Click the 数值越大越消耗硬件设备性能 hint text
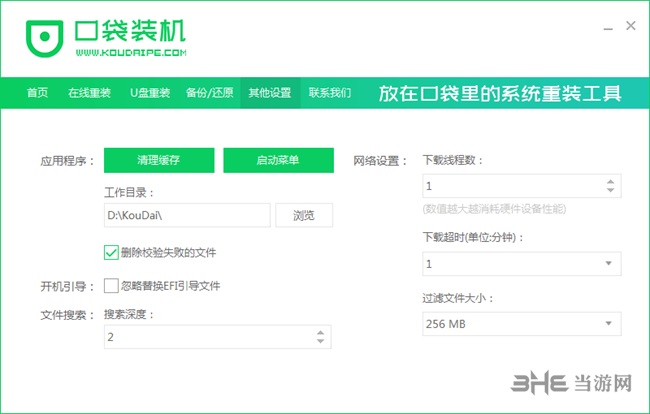The width and height of the screenshot is (650, 414). click(x=494, y=209)
